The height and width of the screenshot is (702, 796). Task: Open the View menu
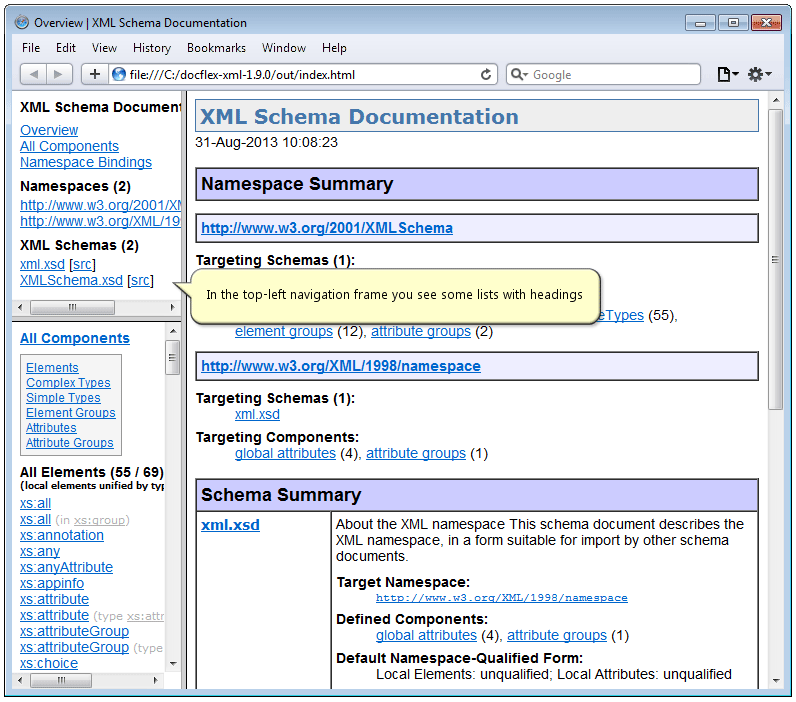tap(104, 47)
